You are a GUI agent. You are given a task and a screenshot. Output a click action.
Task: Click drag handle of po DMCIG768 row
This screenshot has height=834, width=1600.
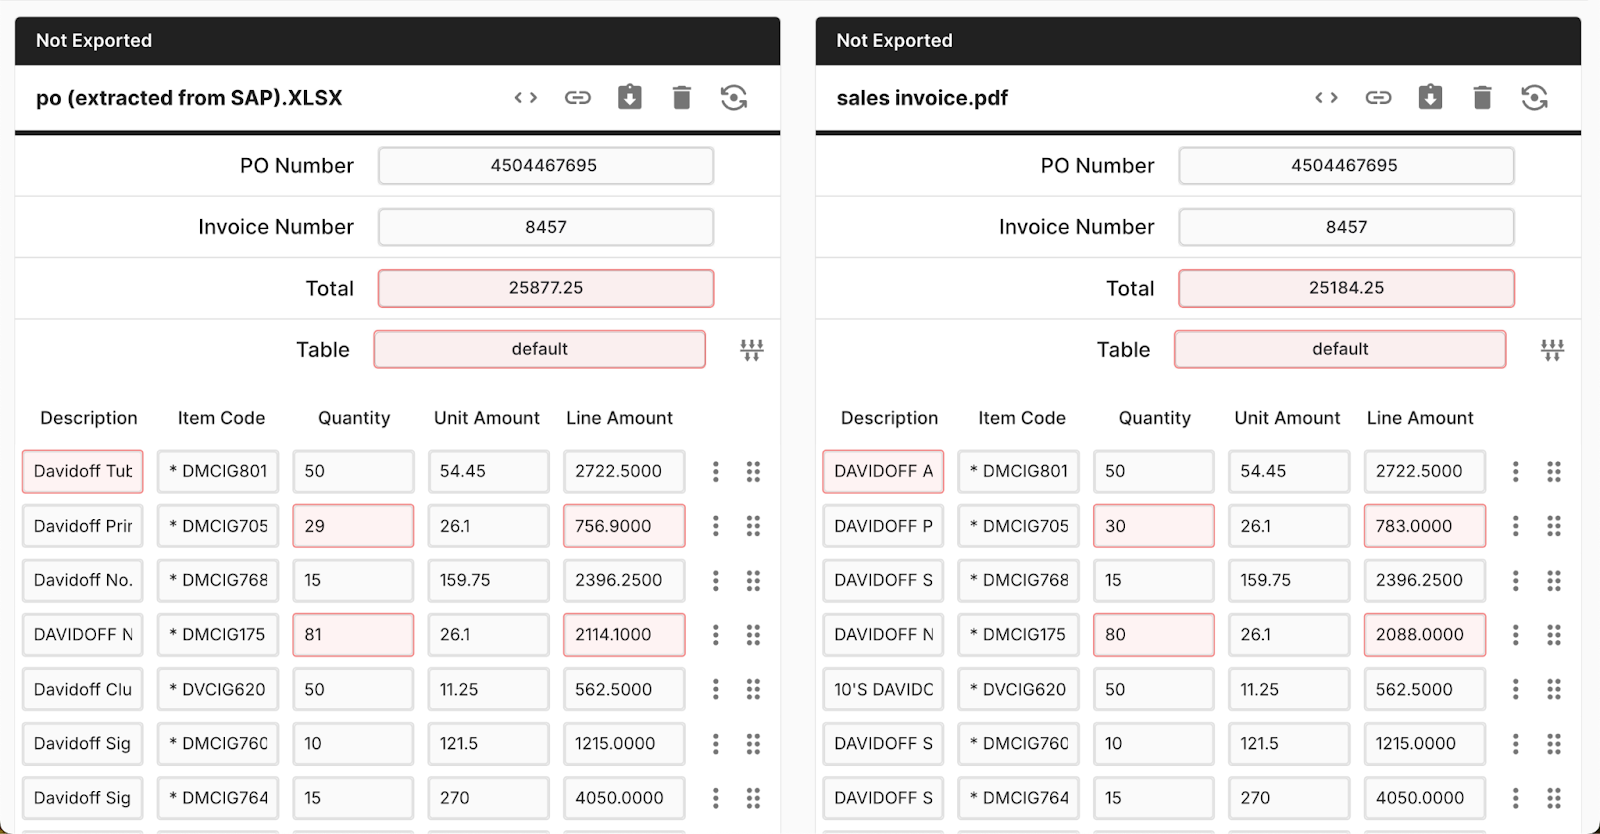754,580
